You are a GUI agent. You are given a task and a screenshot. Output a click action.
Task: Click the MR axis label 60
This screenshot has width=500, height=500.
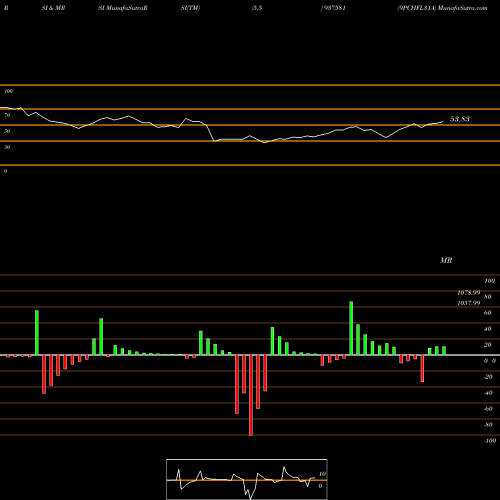click(x=487, y=313)
